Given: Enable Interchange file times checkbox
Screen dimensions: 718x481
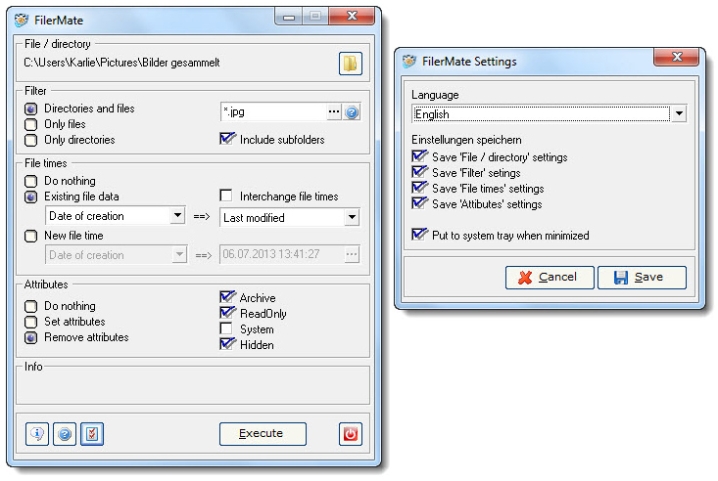Looking at the screenshot, I should [226, 196].
